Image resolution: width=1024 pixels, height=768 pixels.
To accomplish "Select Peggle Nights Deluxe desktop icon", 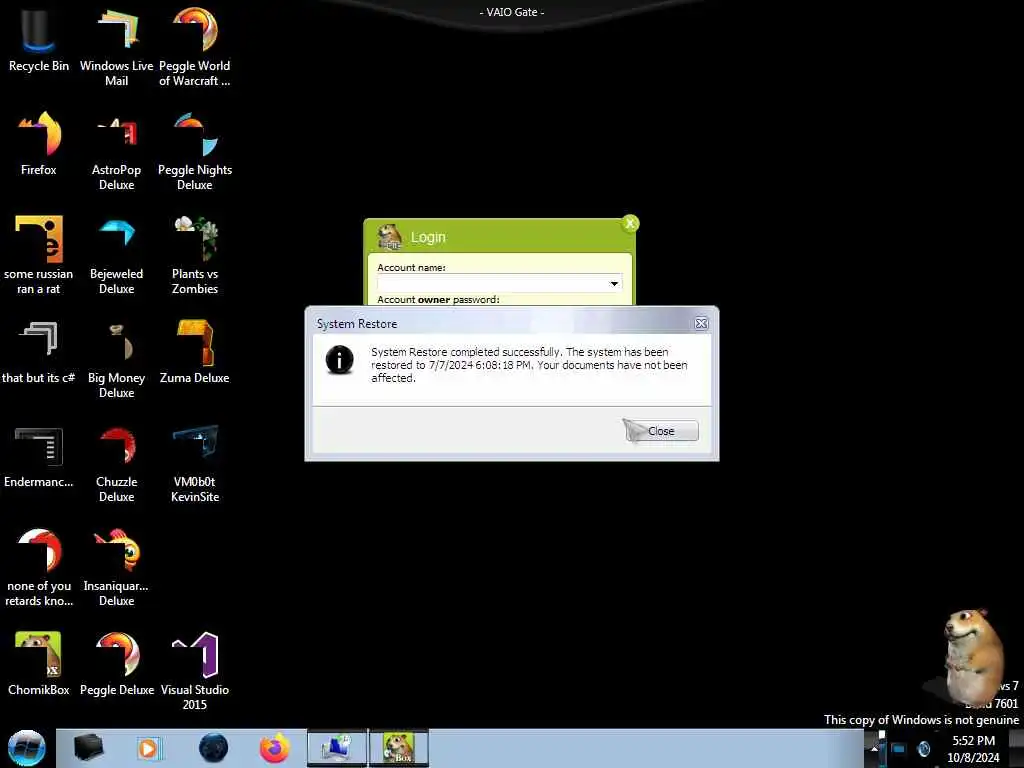I will point(195,150).
